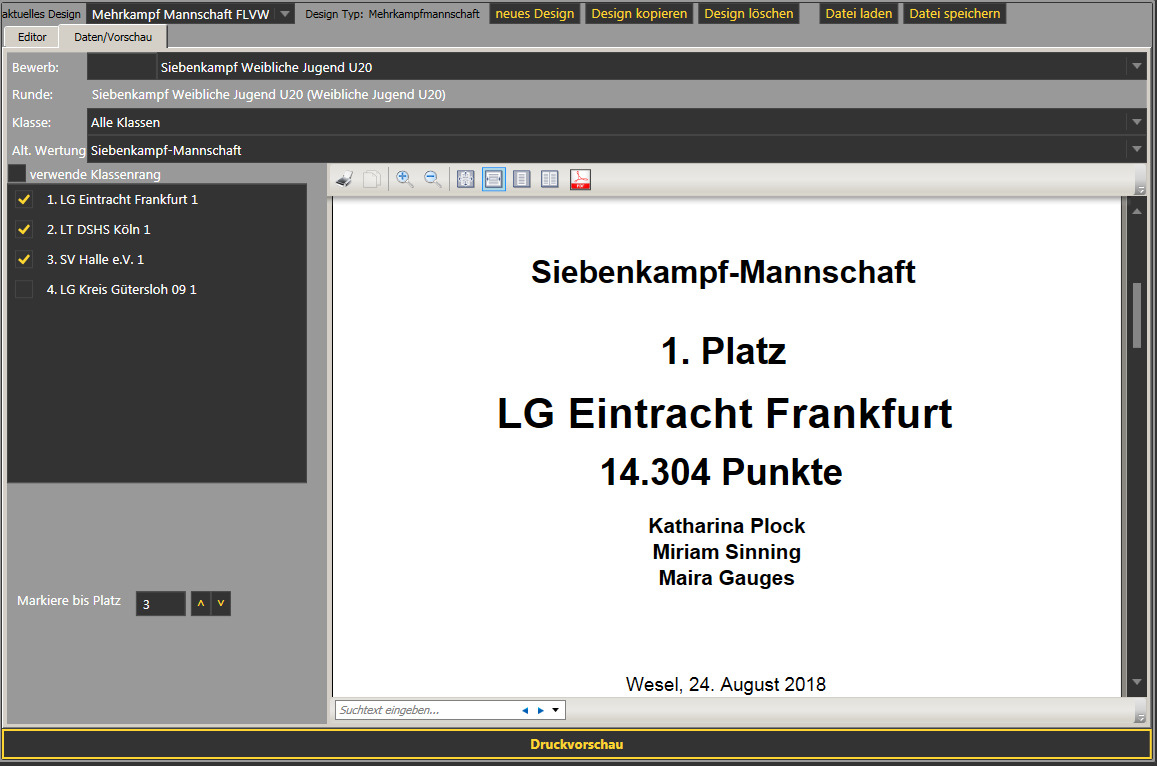Switch to two-page view

pyautogui.click(x=550, y=179)
